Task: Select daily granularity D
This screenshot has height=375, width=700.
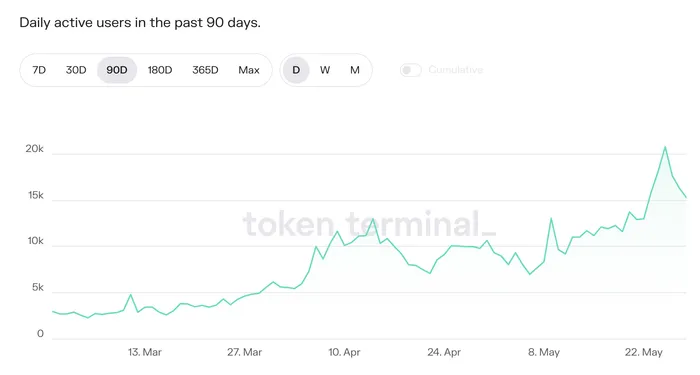Action: pyautogui.click(x=296, y=70)
